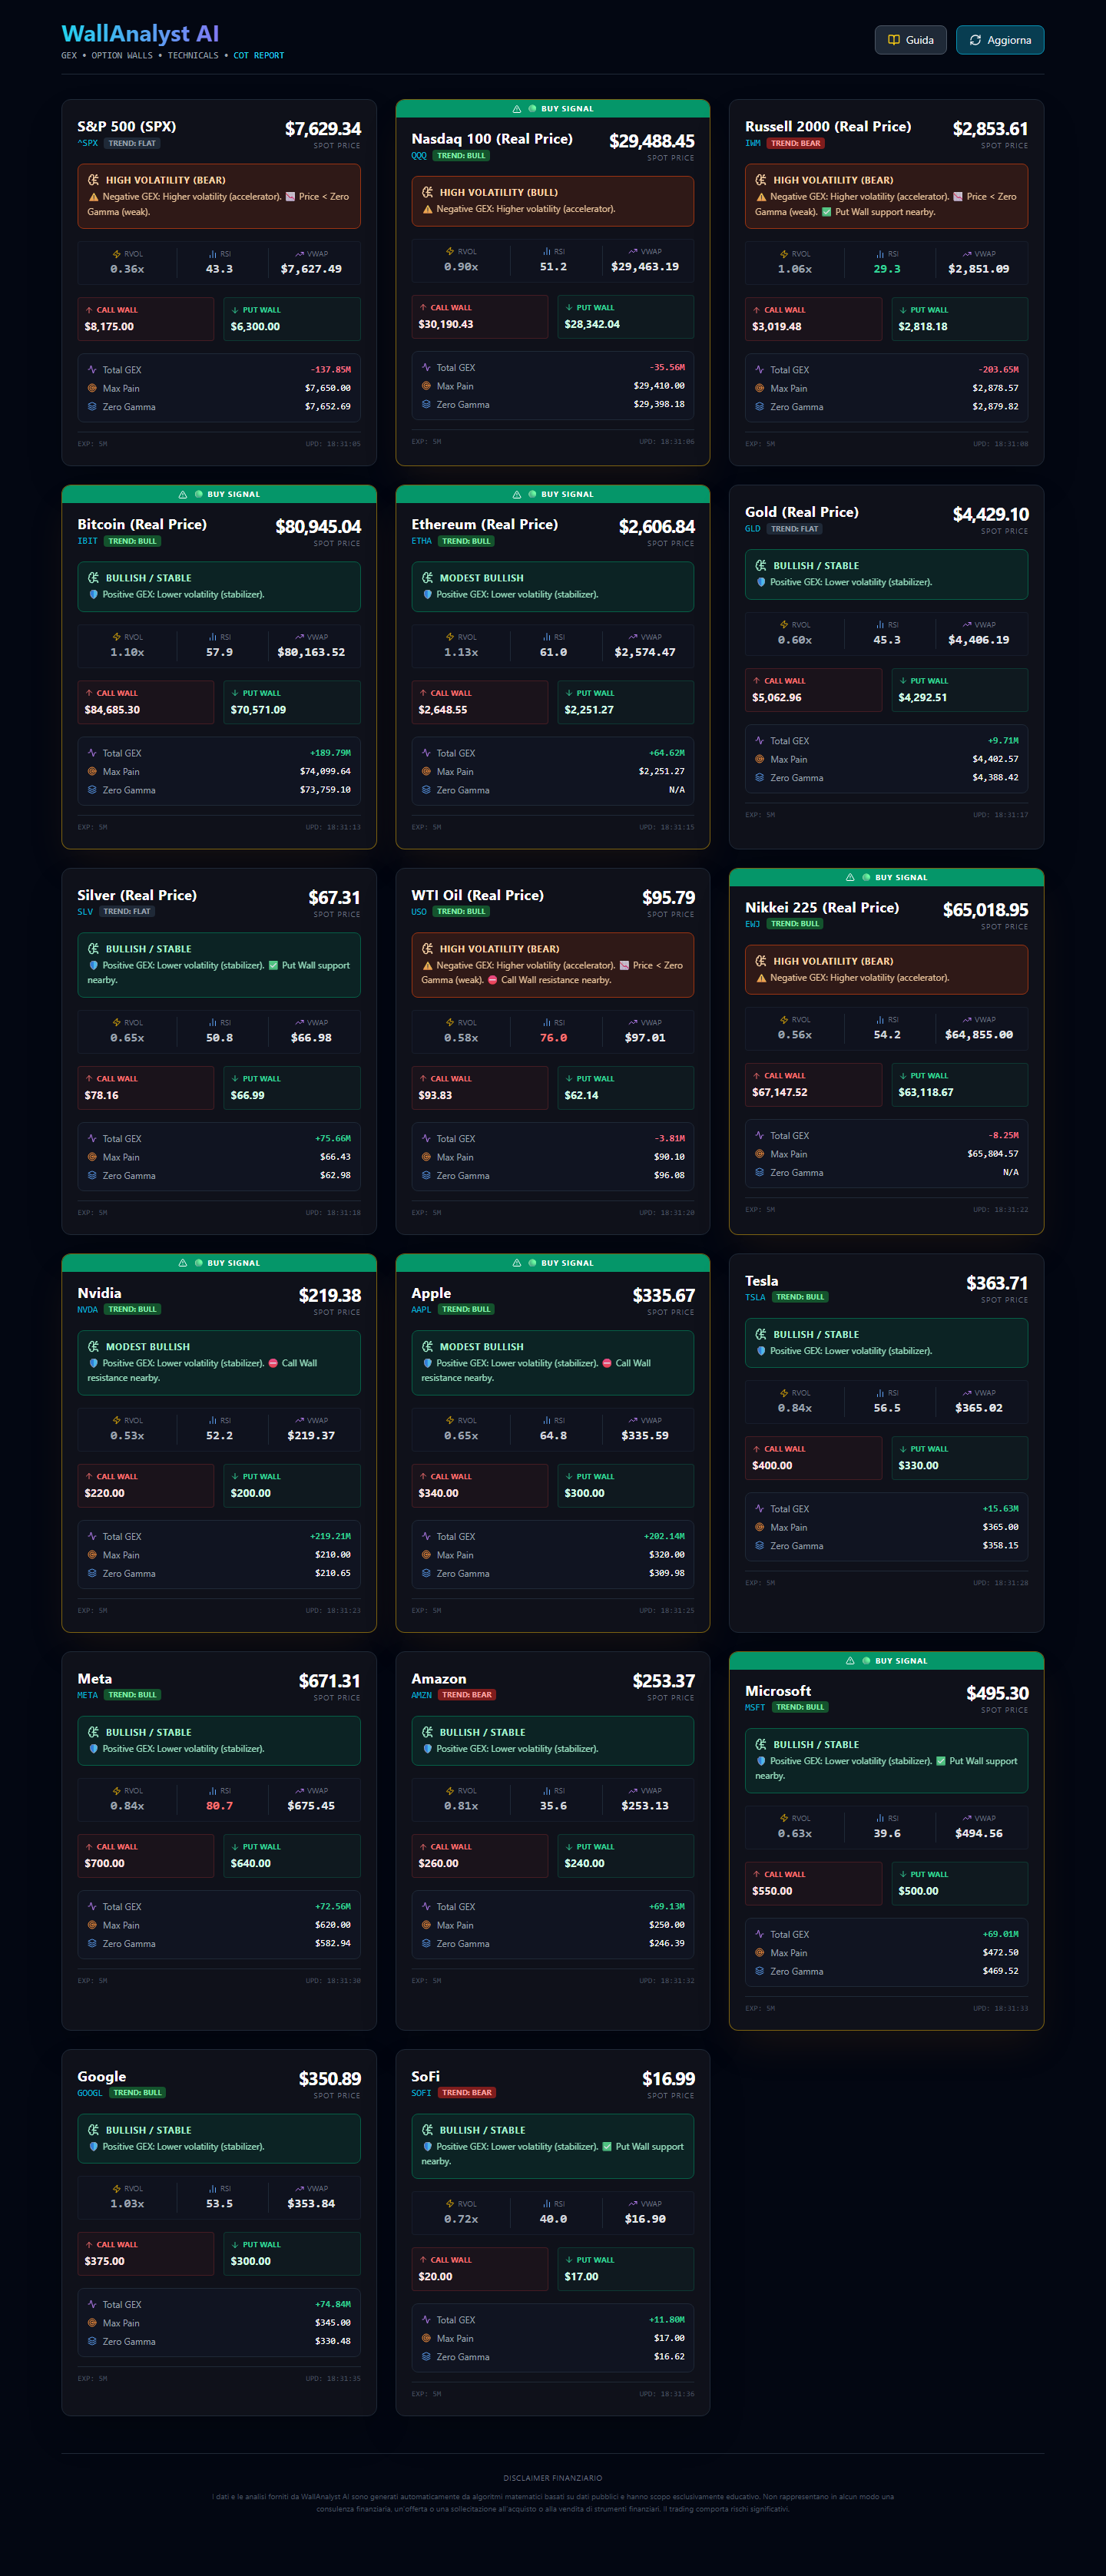Click Meta RSI value 80.7
Screen dimensions: 1106x2576
coord(219,1806)
